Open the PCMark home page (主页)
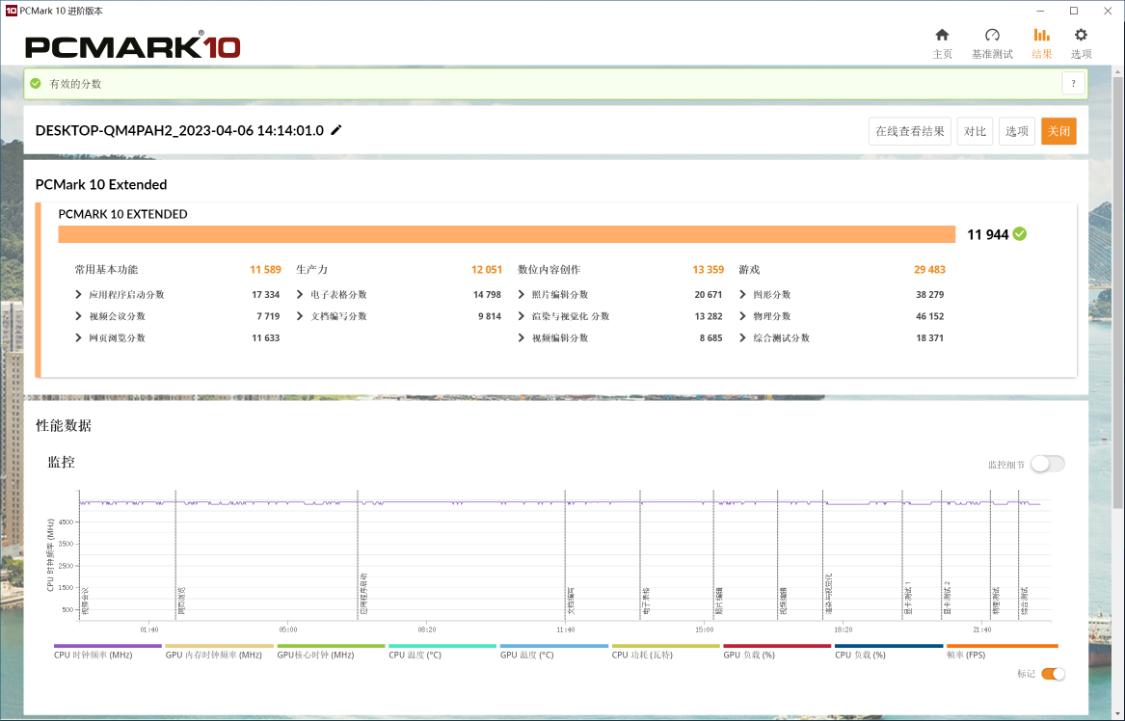 click(941, 42)
